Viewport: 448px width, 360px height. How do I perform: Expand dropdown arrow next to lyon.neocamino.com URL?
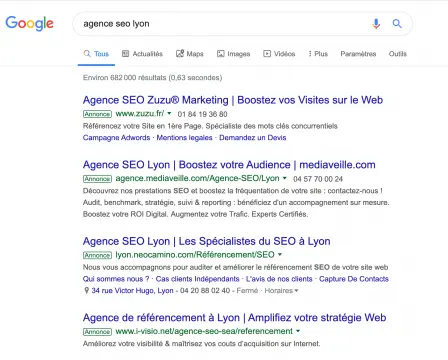pos(280,255)
